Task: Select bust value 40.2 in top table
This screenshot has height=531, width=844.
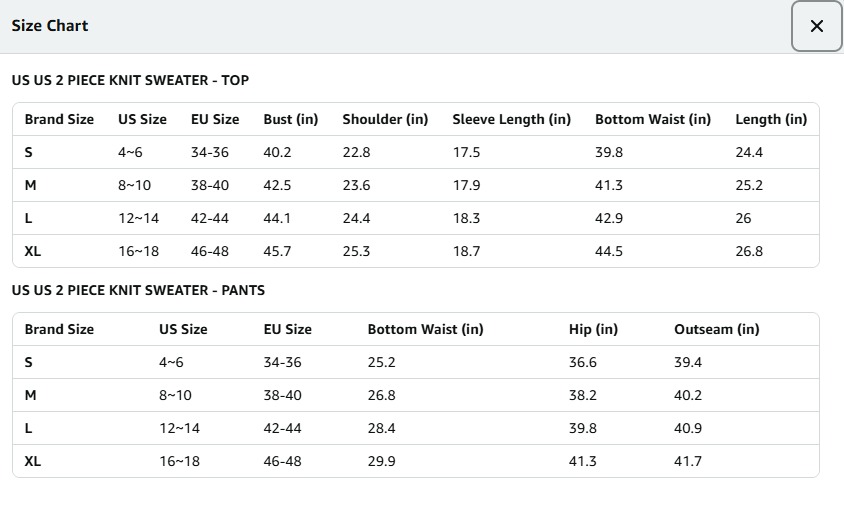Action: [x=277, y=152]
